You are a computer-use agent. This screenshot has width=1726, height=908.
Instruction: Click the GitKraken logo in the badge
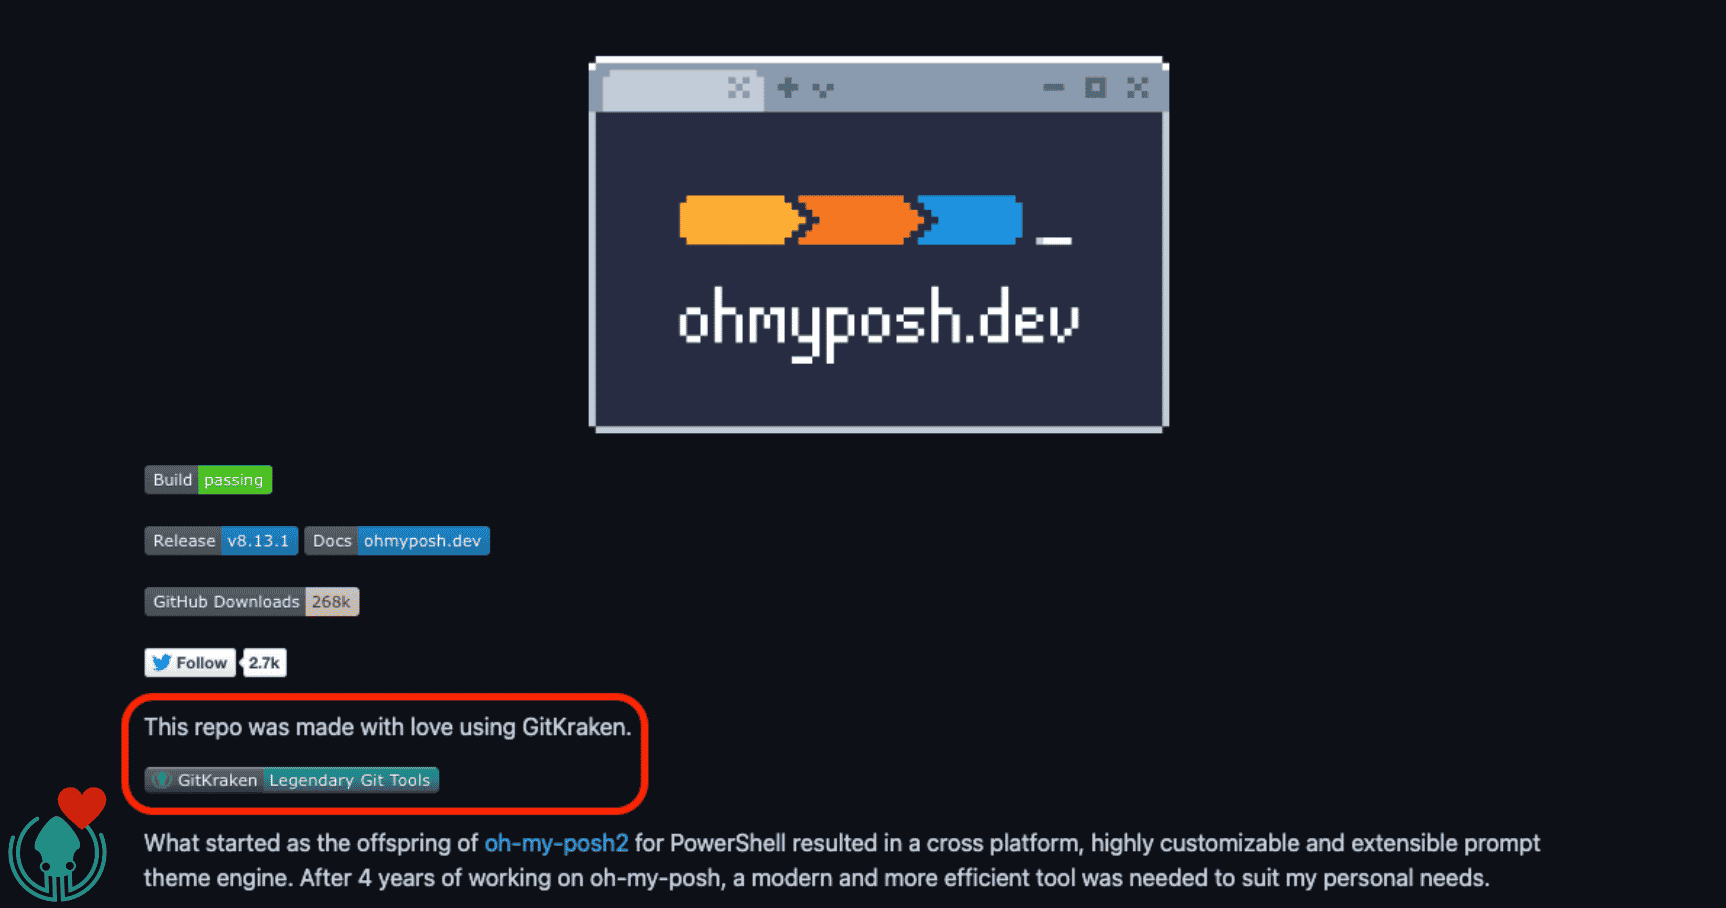pos(161,780)
